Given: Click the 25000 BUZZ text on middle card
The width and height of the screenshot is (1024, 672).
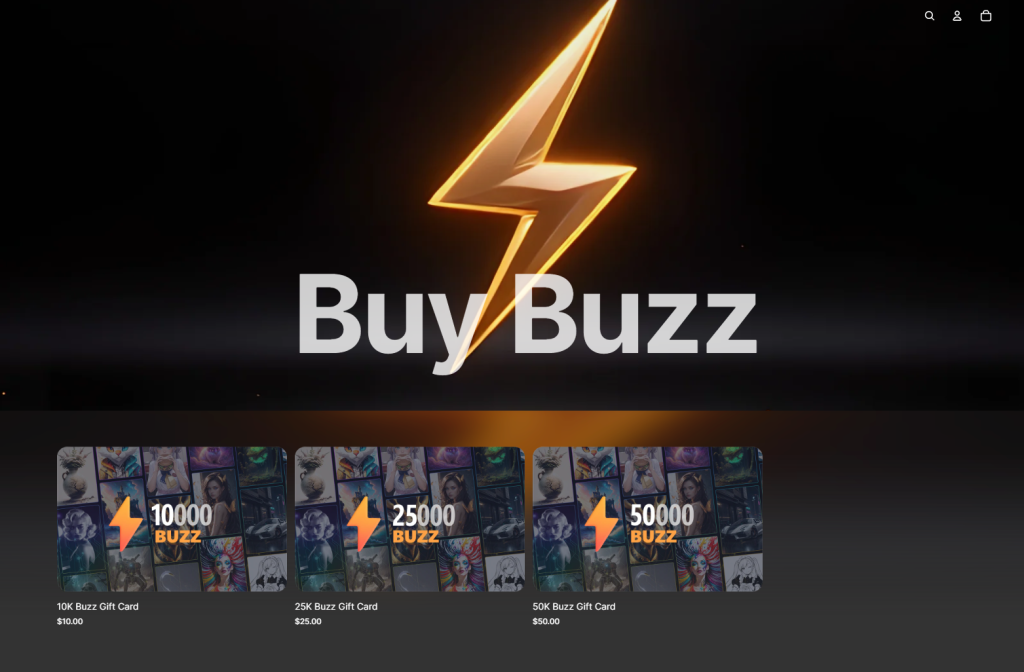Looking at the screenshot, I should click(x=423, y=524).
